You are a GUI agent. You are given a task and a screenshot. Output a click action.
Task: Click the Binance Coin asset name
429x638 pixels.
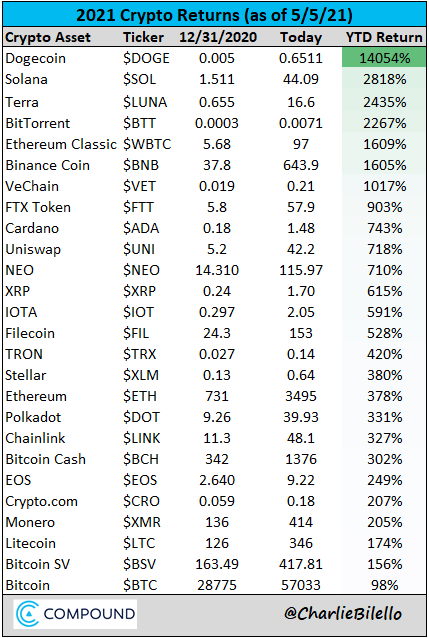[x=47, y=165]
